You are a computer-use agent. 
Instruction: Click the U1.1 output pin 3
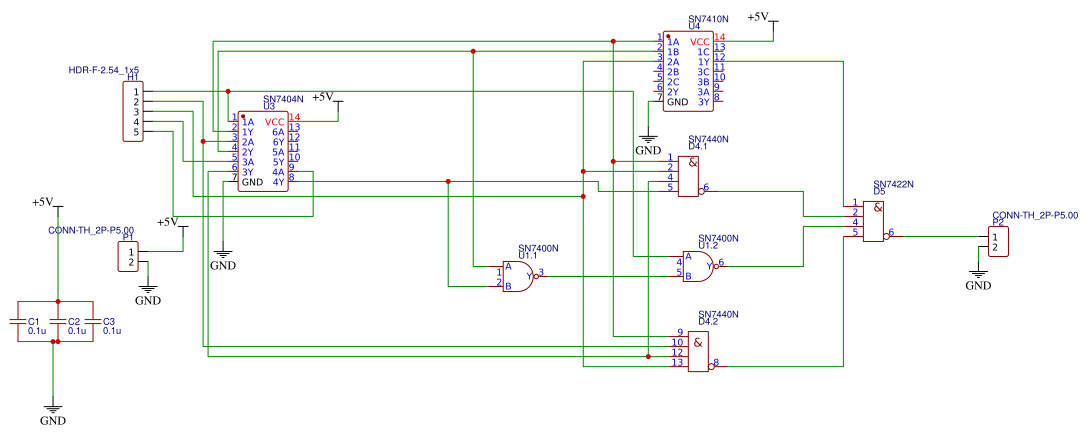tap(541, 272)
